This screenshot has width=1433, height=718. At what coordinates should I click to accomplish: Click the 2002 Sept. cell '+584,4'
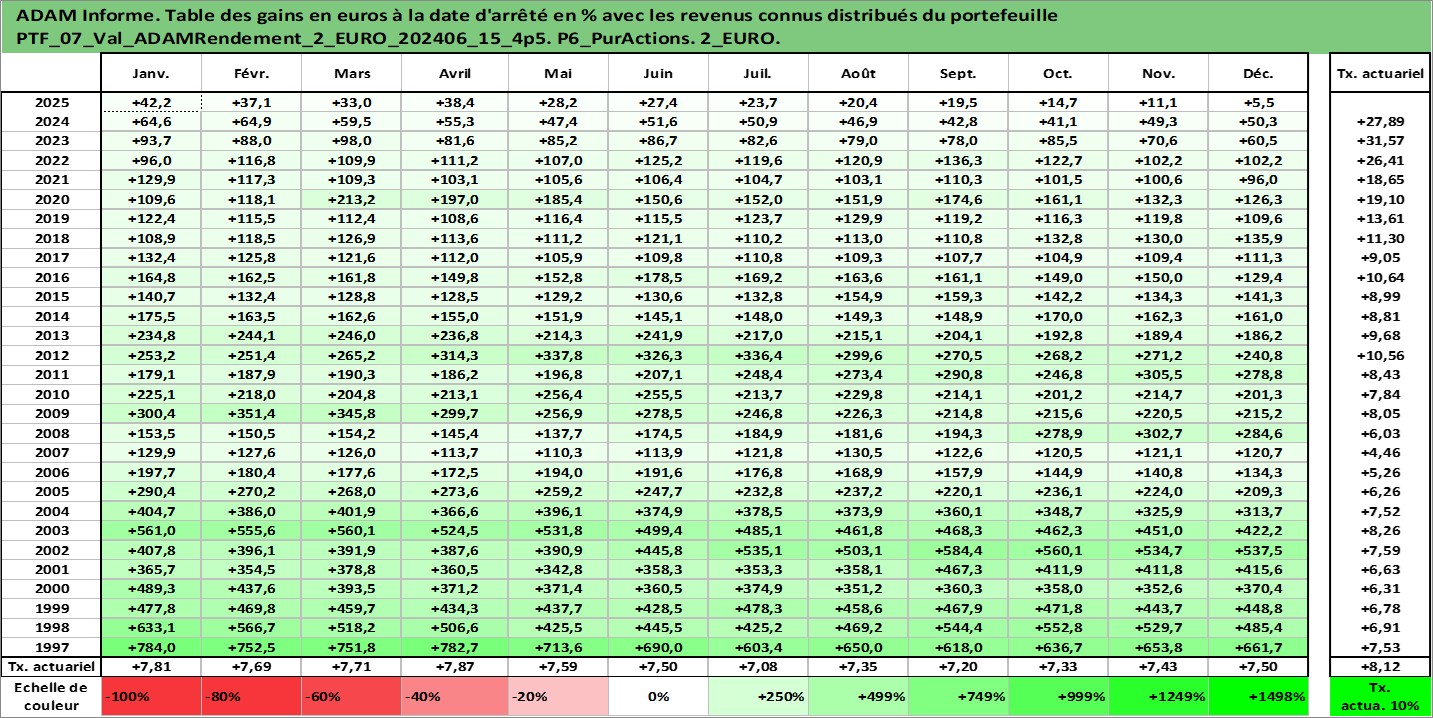(x=959, y=549)
